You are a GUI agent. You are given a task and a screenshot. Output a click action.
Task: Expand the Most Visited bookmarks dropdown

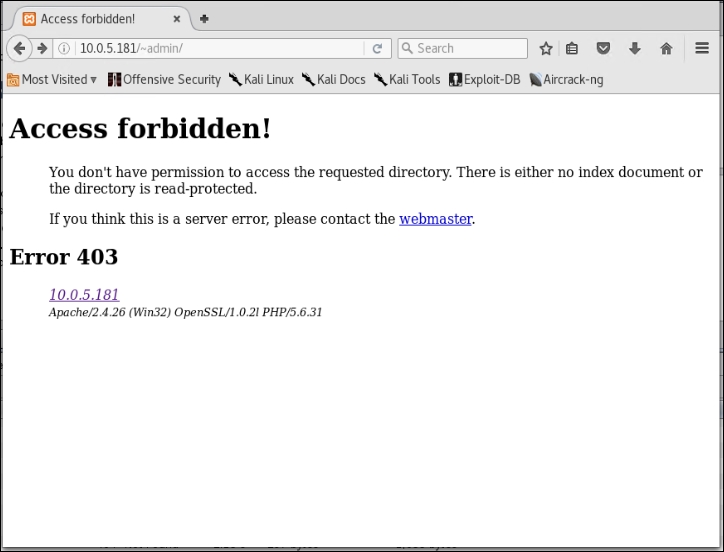coord(52,79)
